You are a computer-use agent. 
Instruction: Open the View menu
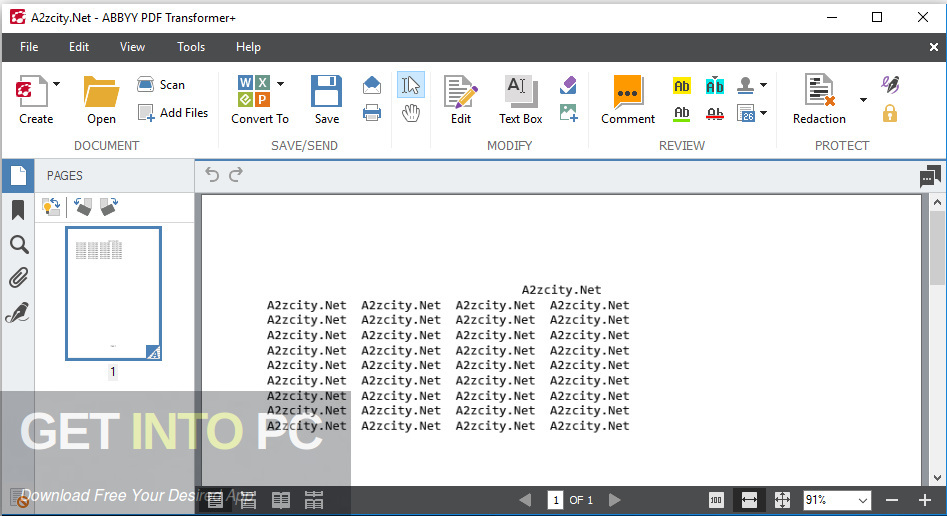pos(132,47)
